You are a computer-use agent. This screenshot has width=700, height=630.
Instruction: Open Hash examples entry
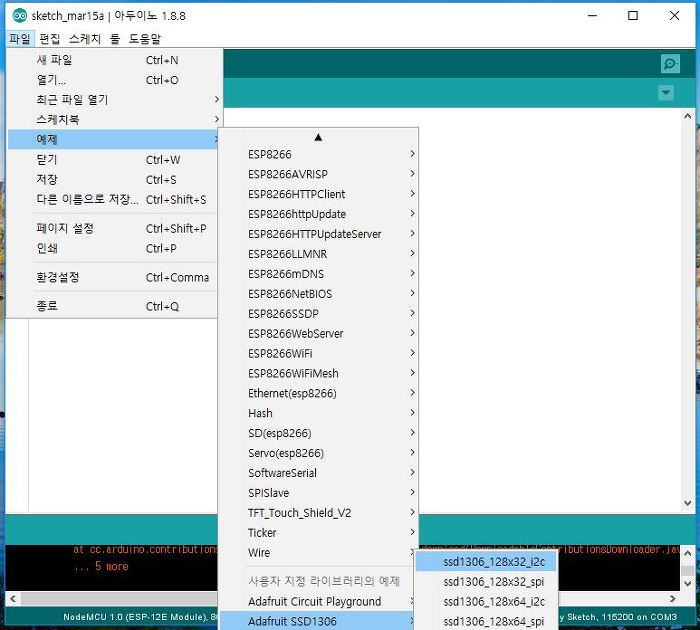[318, 413]
